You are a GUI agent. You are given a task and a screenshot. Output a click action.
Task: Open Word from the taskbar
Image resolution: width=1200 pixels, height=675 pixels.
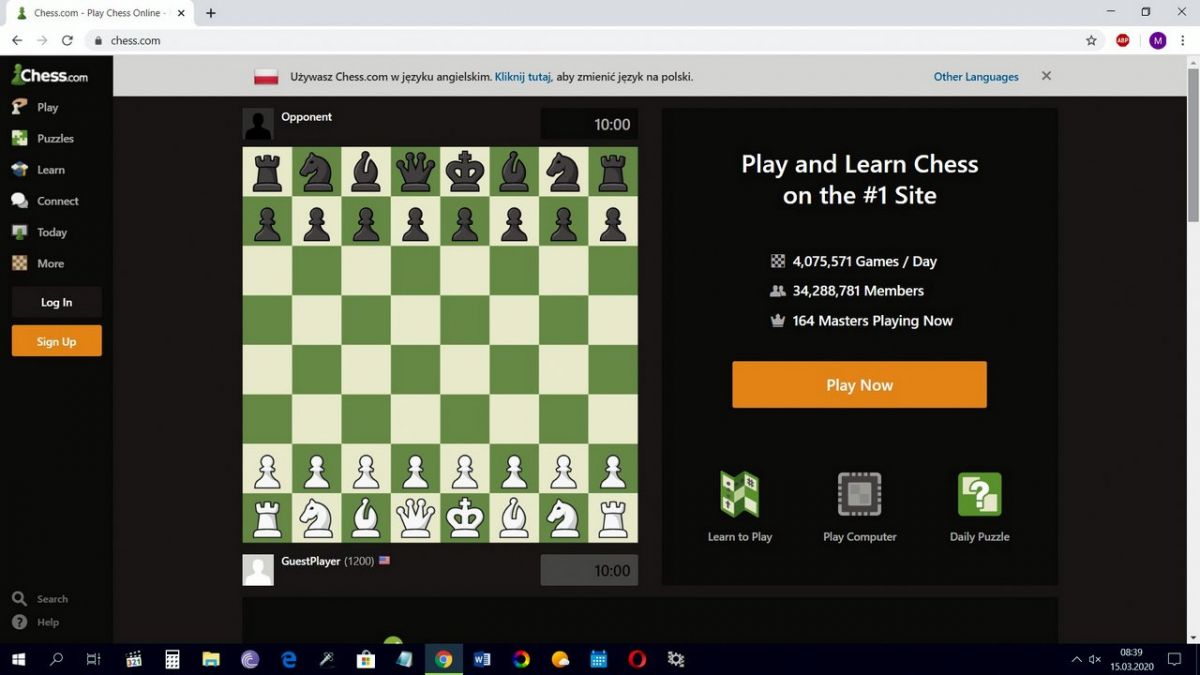tap(482, 659)
